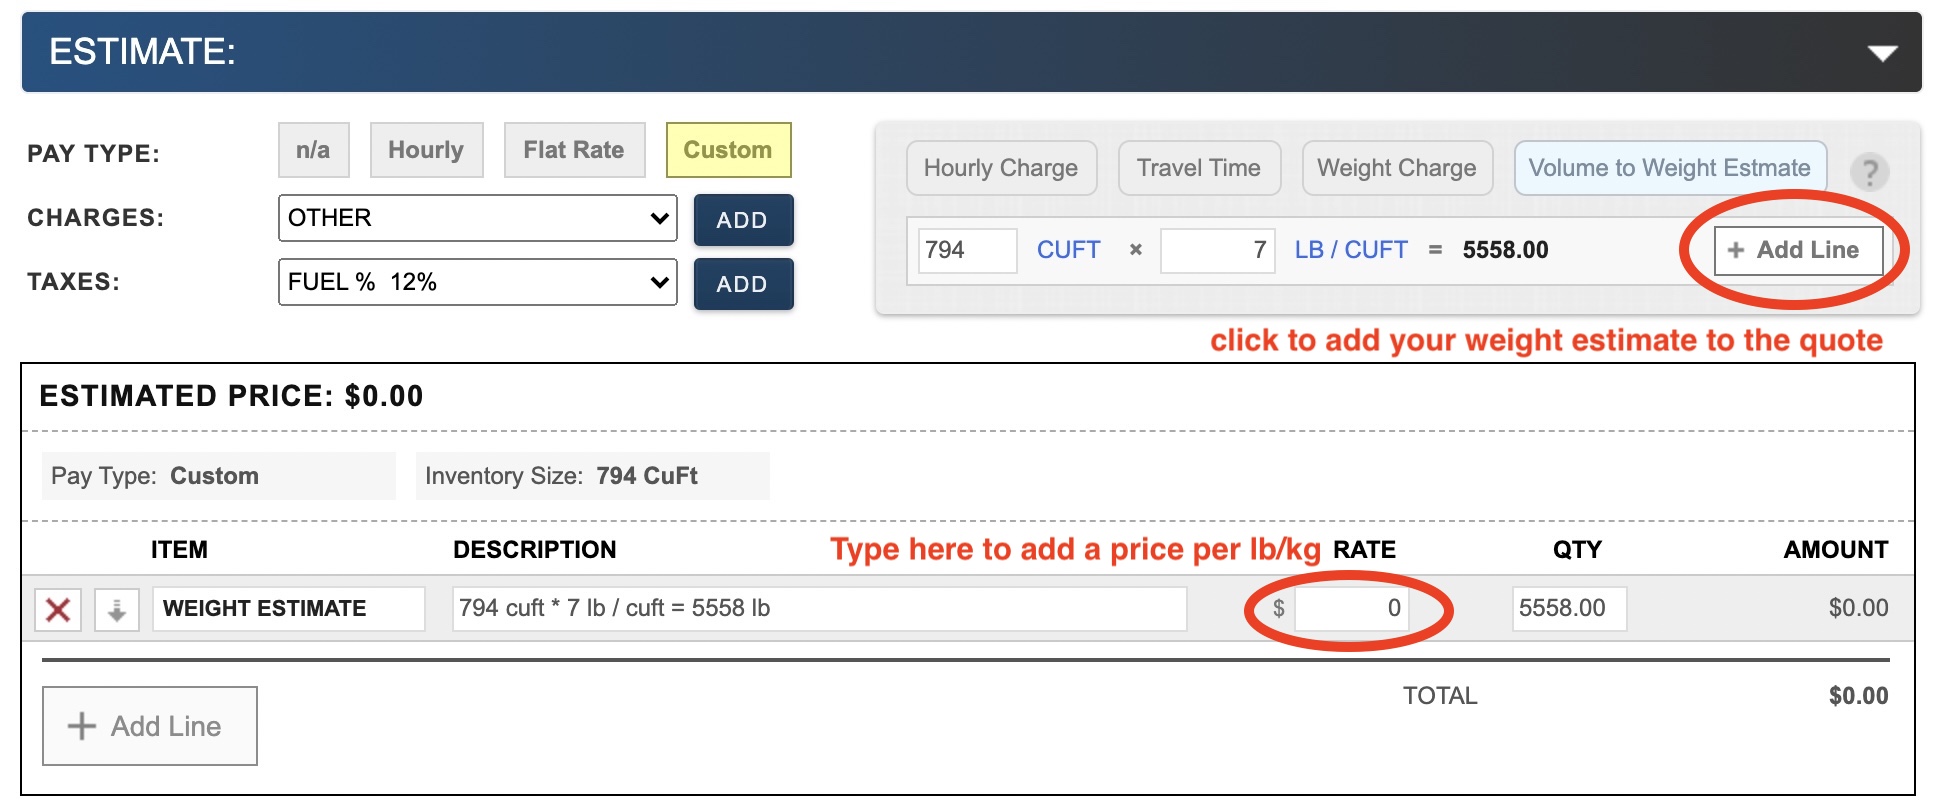
Task: Open the Charges OTHER dropdown
Action: tap(477, 218)
